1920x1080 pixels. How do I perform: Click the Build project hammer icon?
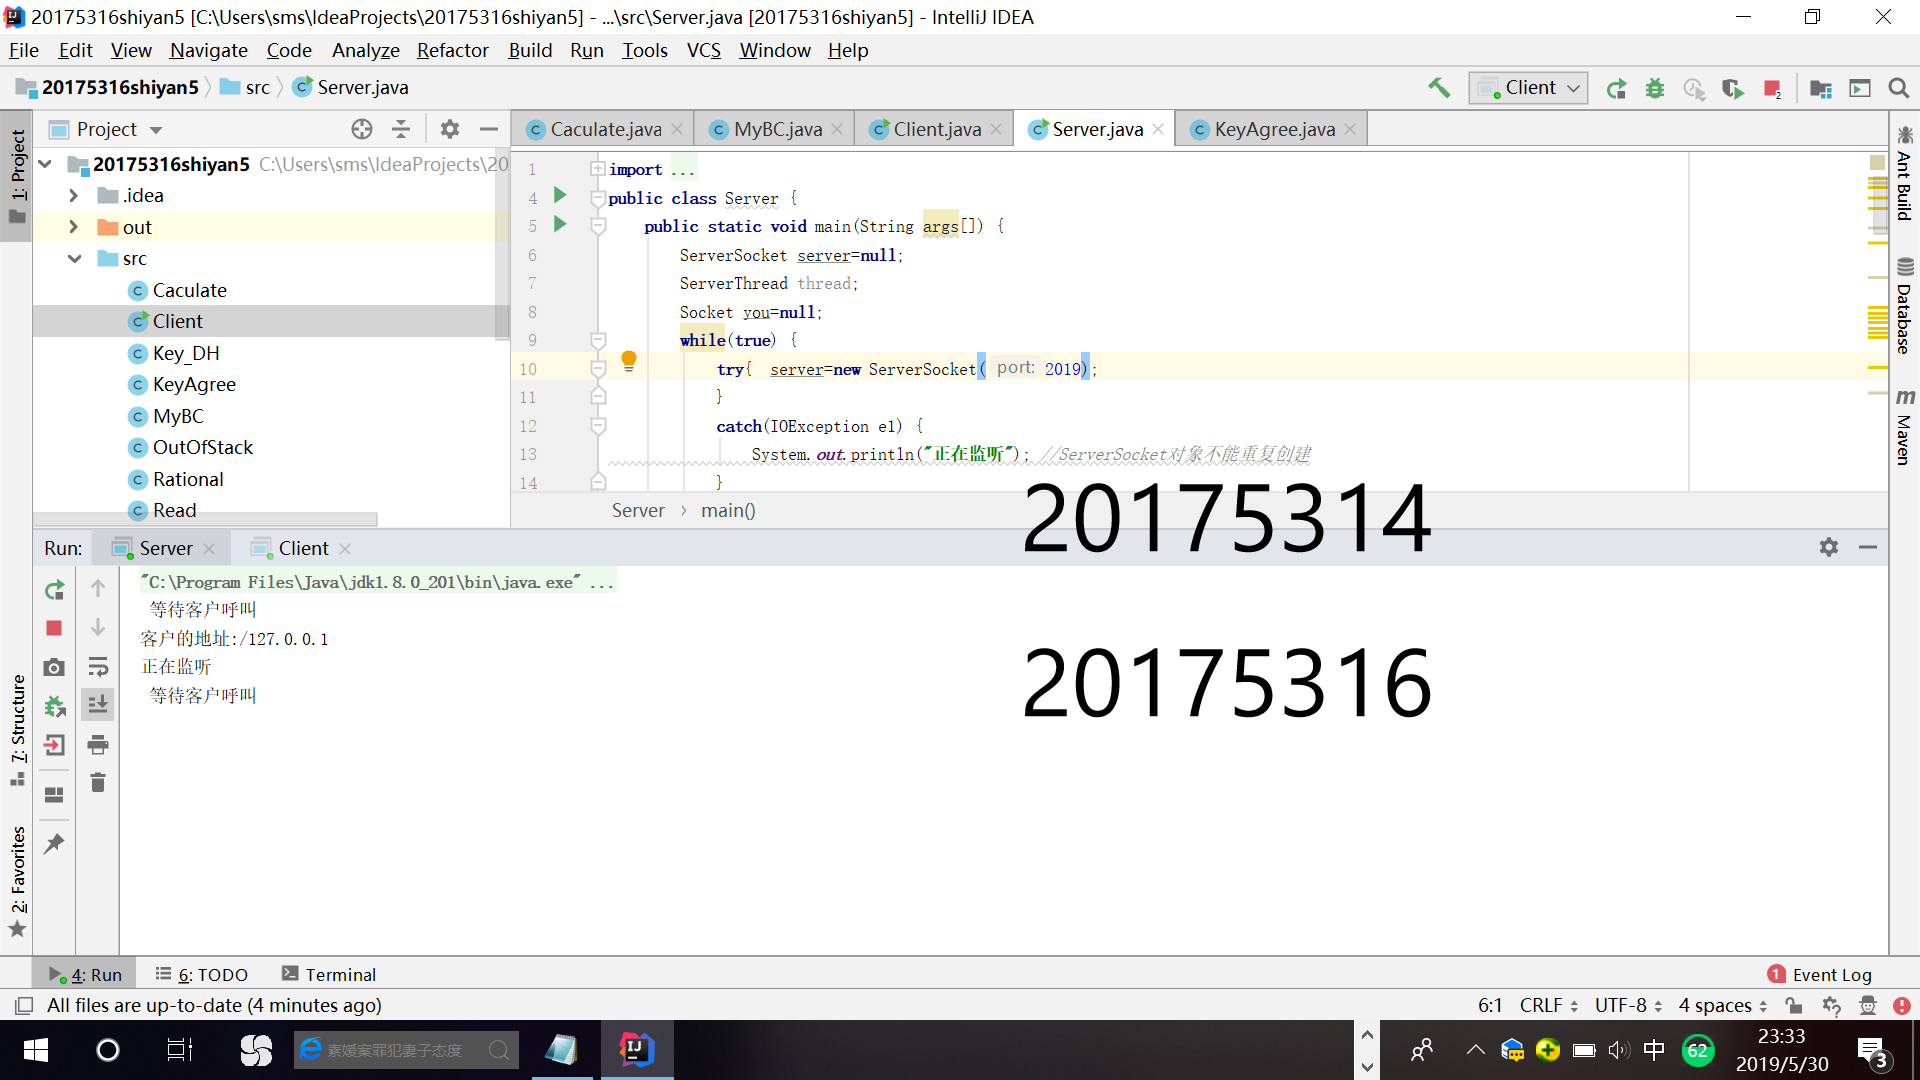pyautogui.click(x=1438, y=88)
